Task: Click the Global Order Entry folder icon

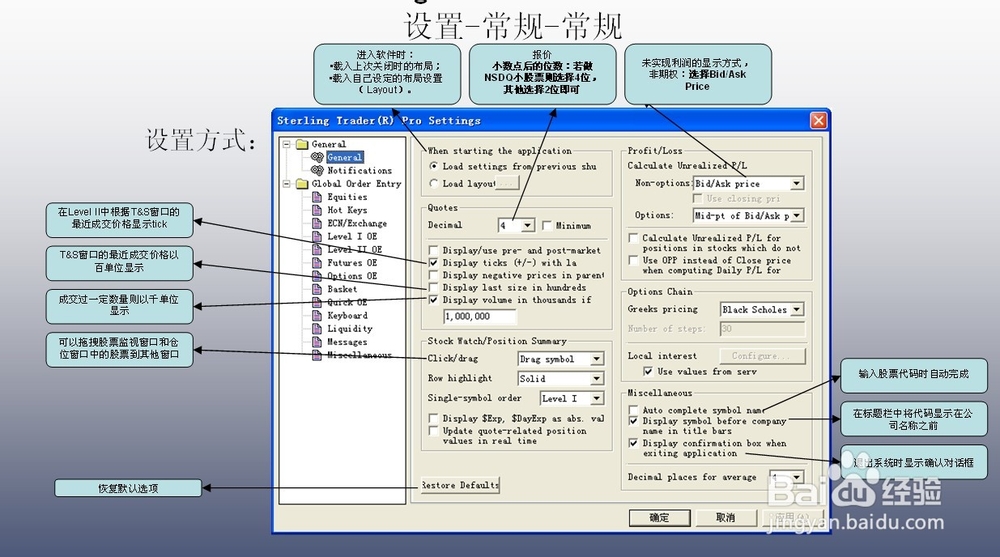Action: click(302, 184)
